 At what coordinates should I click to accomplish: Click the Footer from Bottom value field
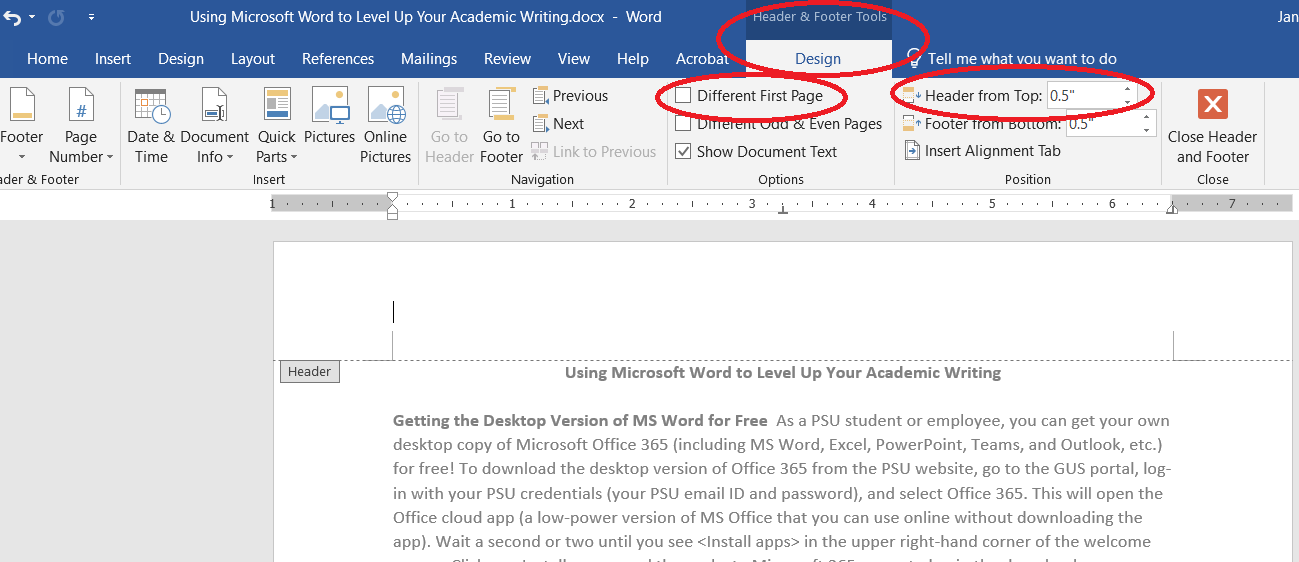coord(1101,125)
